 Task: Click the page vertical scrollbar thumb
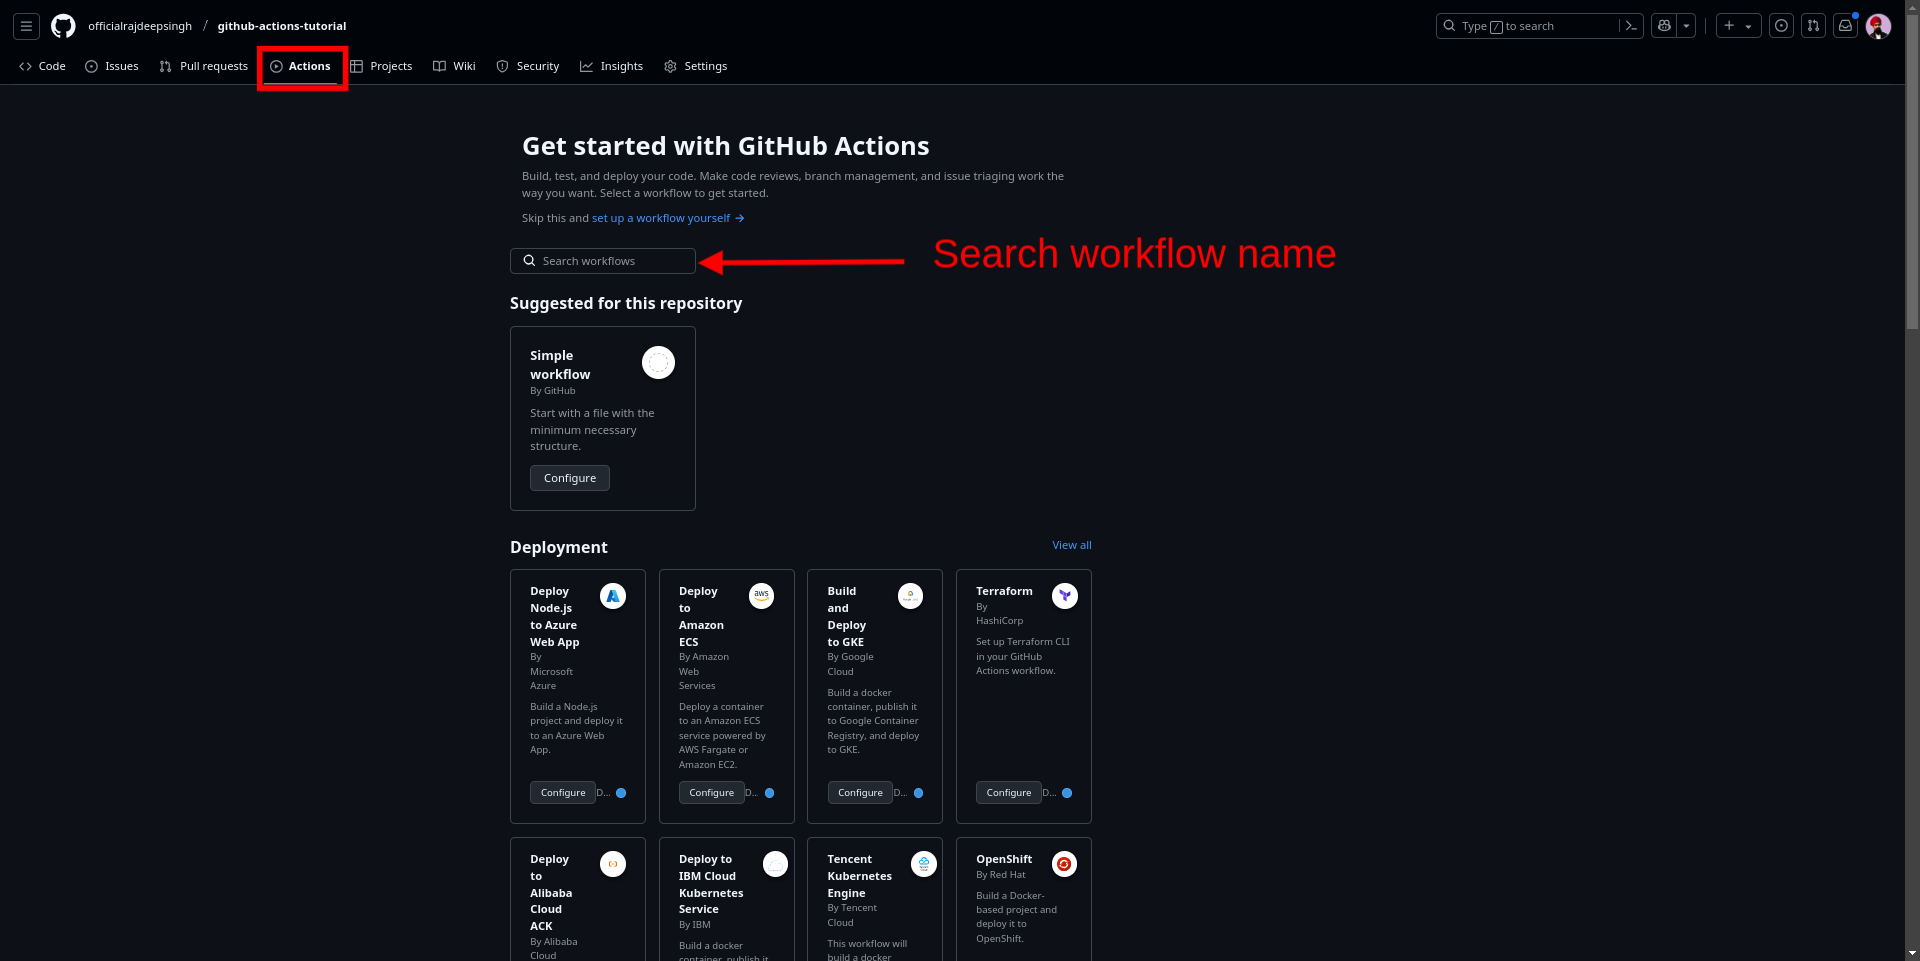[1912, 172]
